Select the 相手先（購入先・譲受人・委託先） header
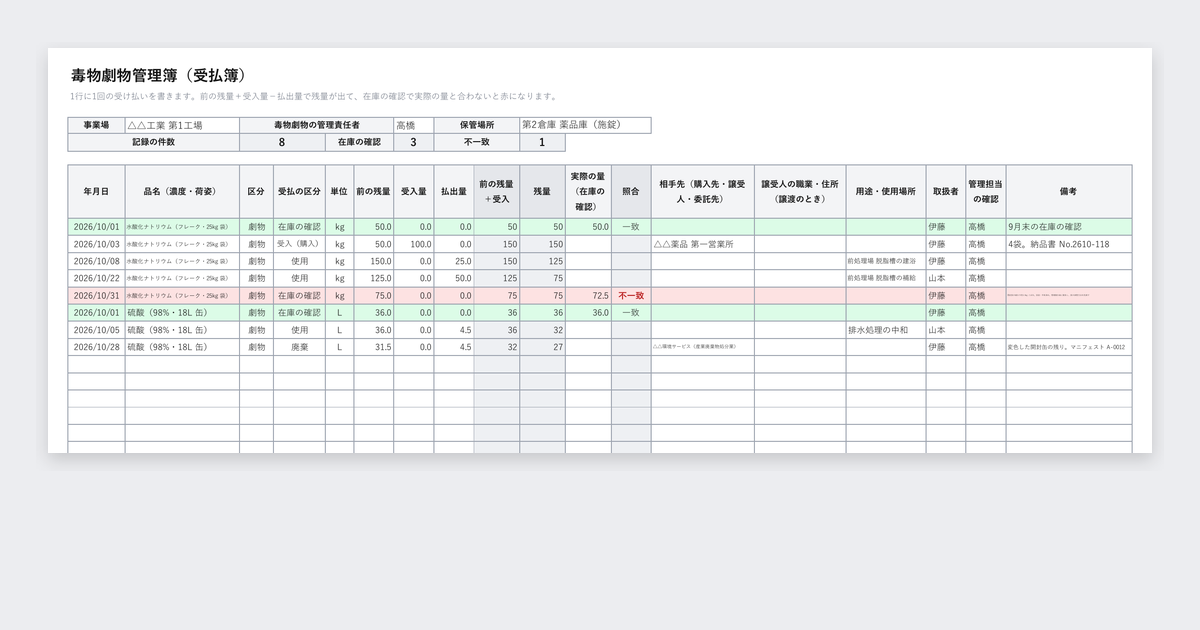The width and height of the screenshot is (1200, 630). point(703,191)
